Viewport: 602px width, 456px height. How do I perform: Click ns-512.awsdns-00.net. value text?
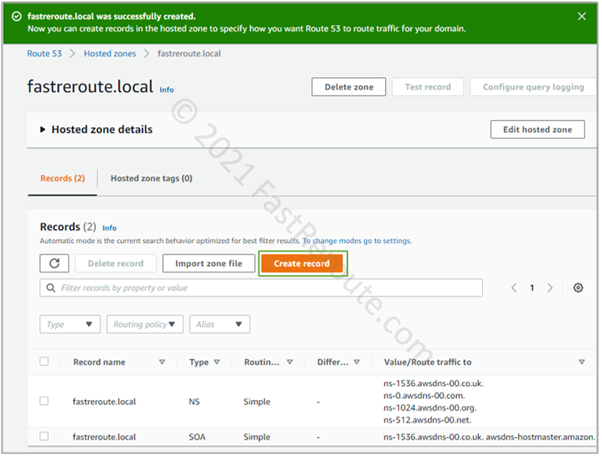[x=427, y=420]
